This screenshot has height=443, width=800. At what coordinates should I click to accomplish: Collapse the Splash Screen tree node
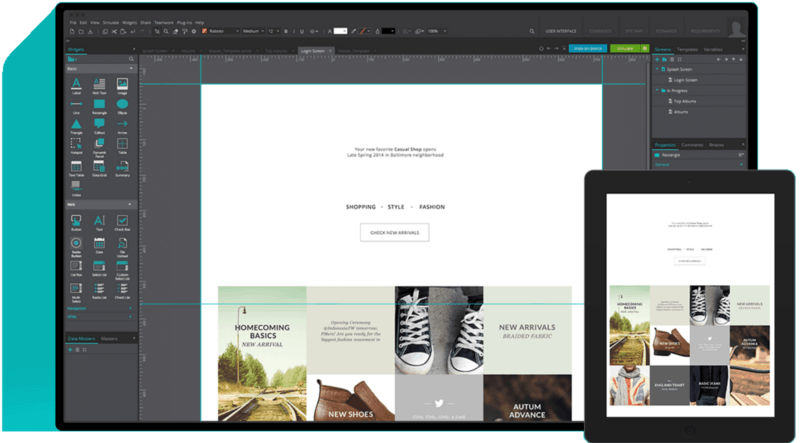click(657, 69)
